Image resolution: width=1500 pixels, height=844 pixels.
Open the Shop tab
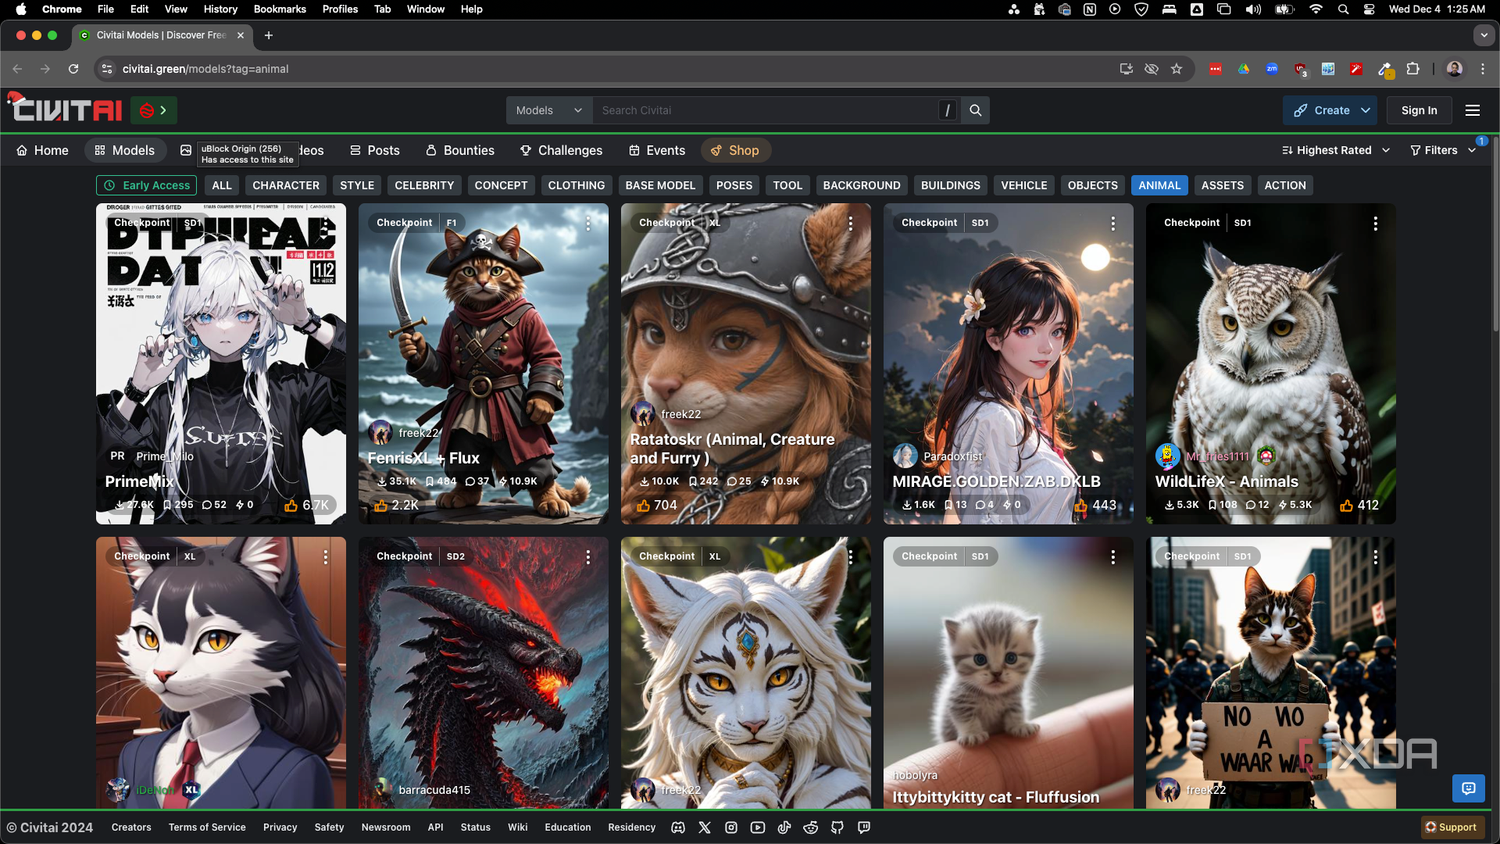point(735,150)
